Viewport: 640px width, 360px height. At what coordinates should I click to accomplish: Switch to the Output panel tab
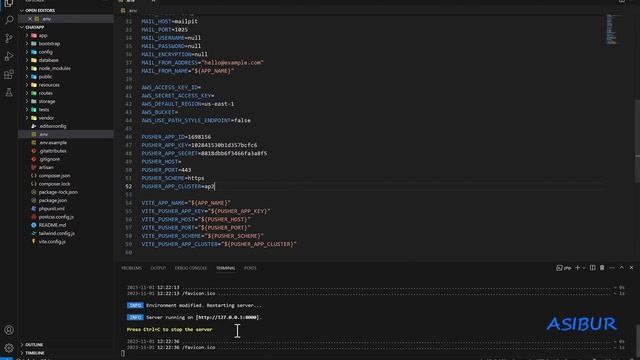(x=158, y=268)
